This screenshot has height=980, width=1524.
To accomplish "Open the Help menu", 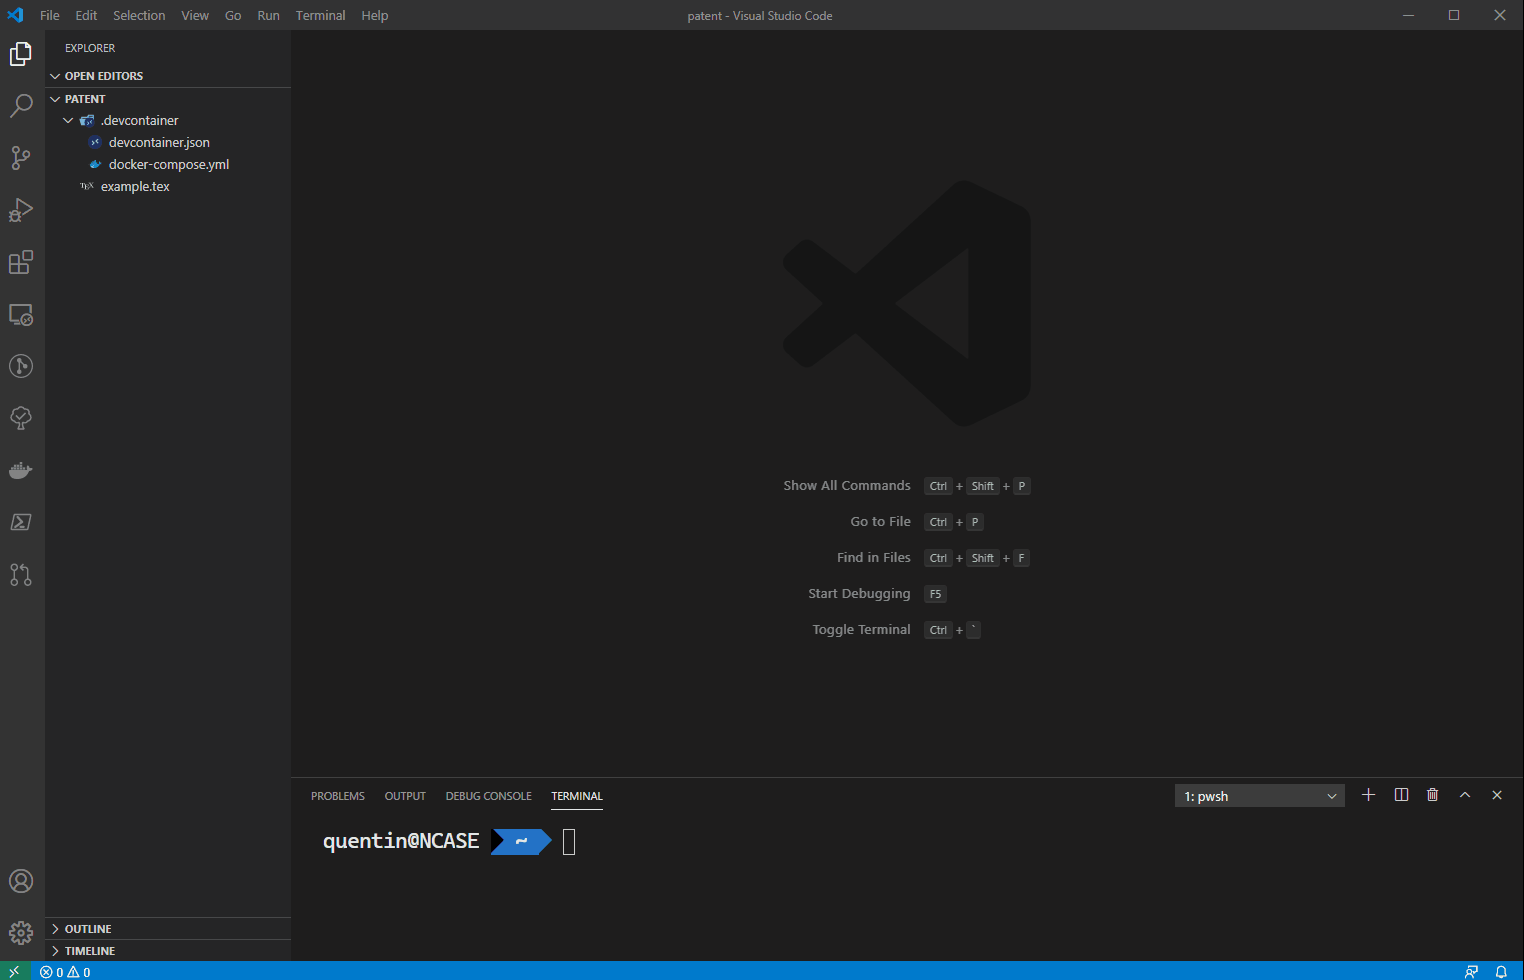I will click(375, 15).
